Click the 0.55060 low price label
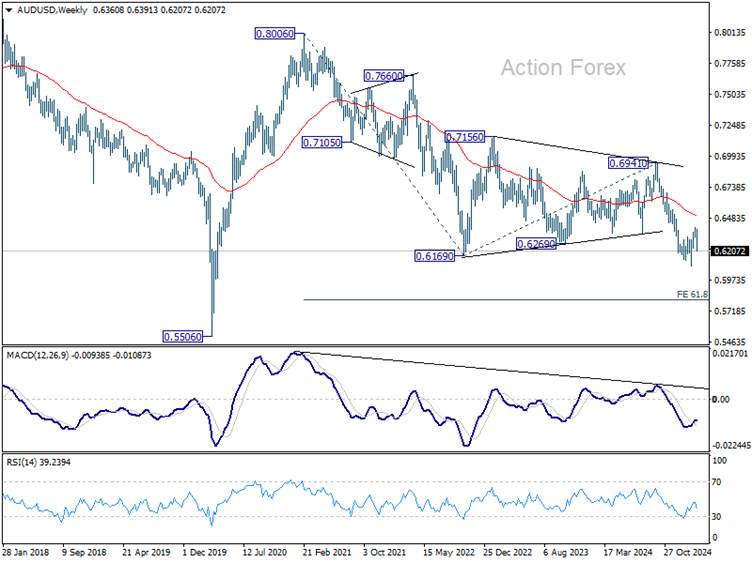Screen dimensions: 752x563 (x=183, y=337)
